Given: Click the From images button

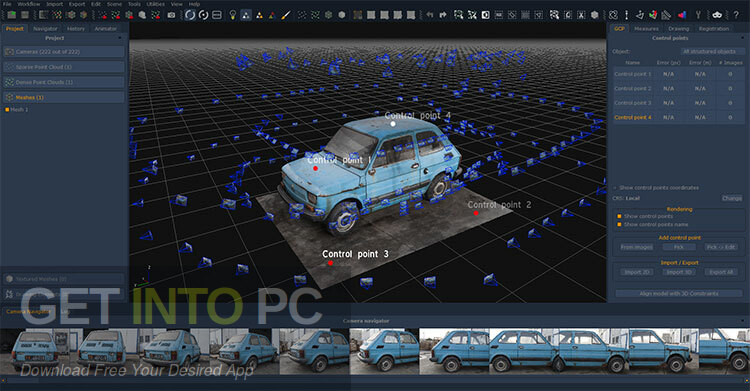Looking at the screenshot, I should coord(636,247).
